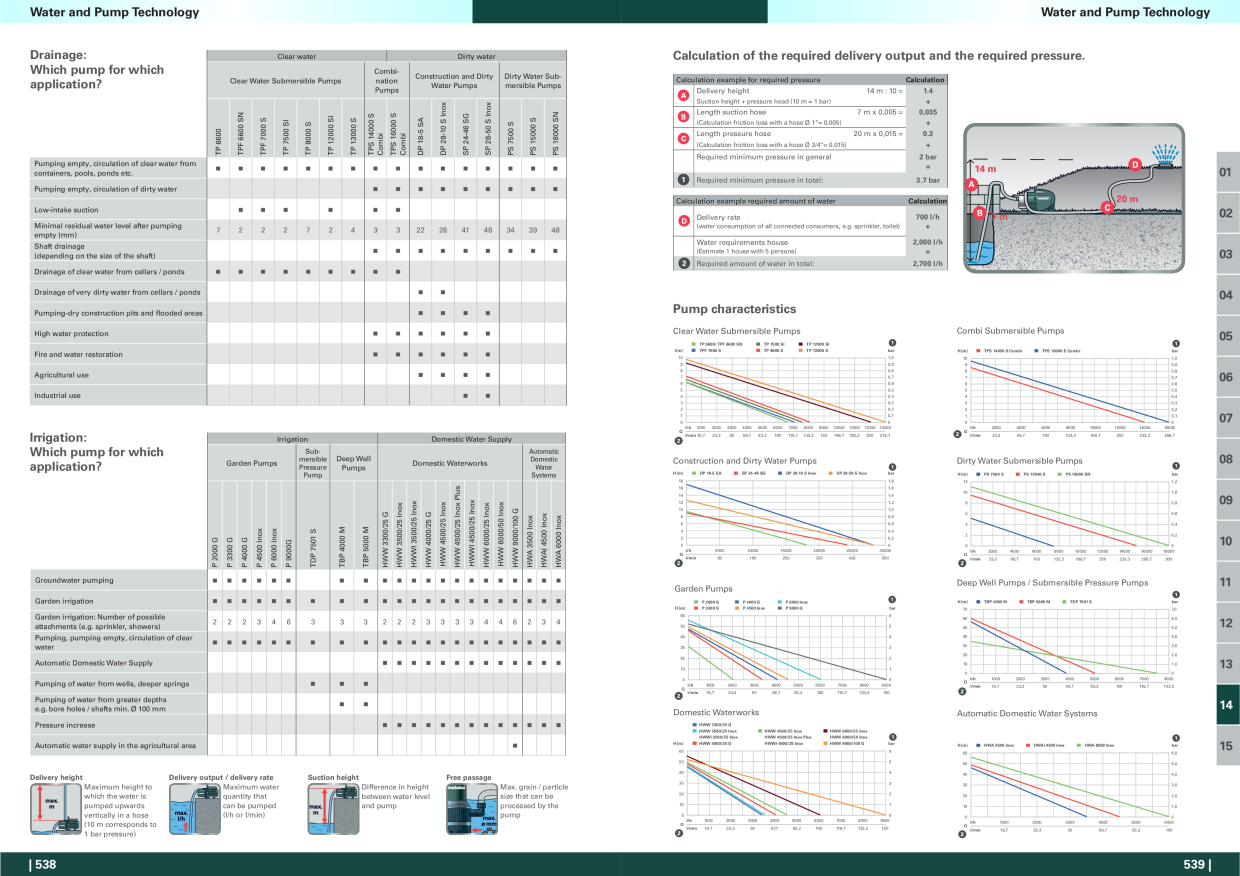Screen dimensions: 1240x876
Task: Open the Combi Submersible Pumps chart
Action: coord(1070,392)
